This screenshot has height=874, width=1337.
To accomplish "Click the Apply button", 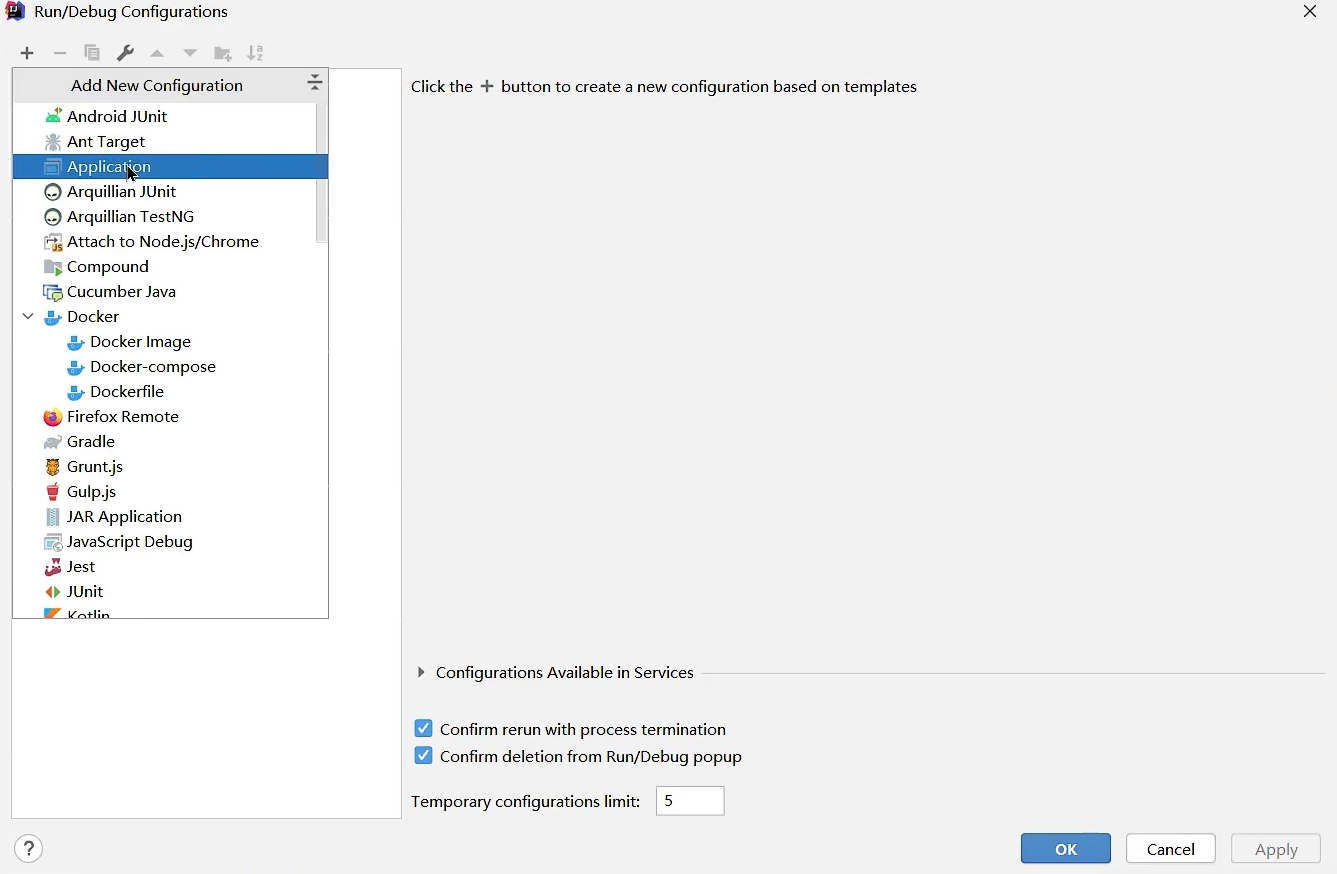I will (x=1276, y=848).
